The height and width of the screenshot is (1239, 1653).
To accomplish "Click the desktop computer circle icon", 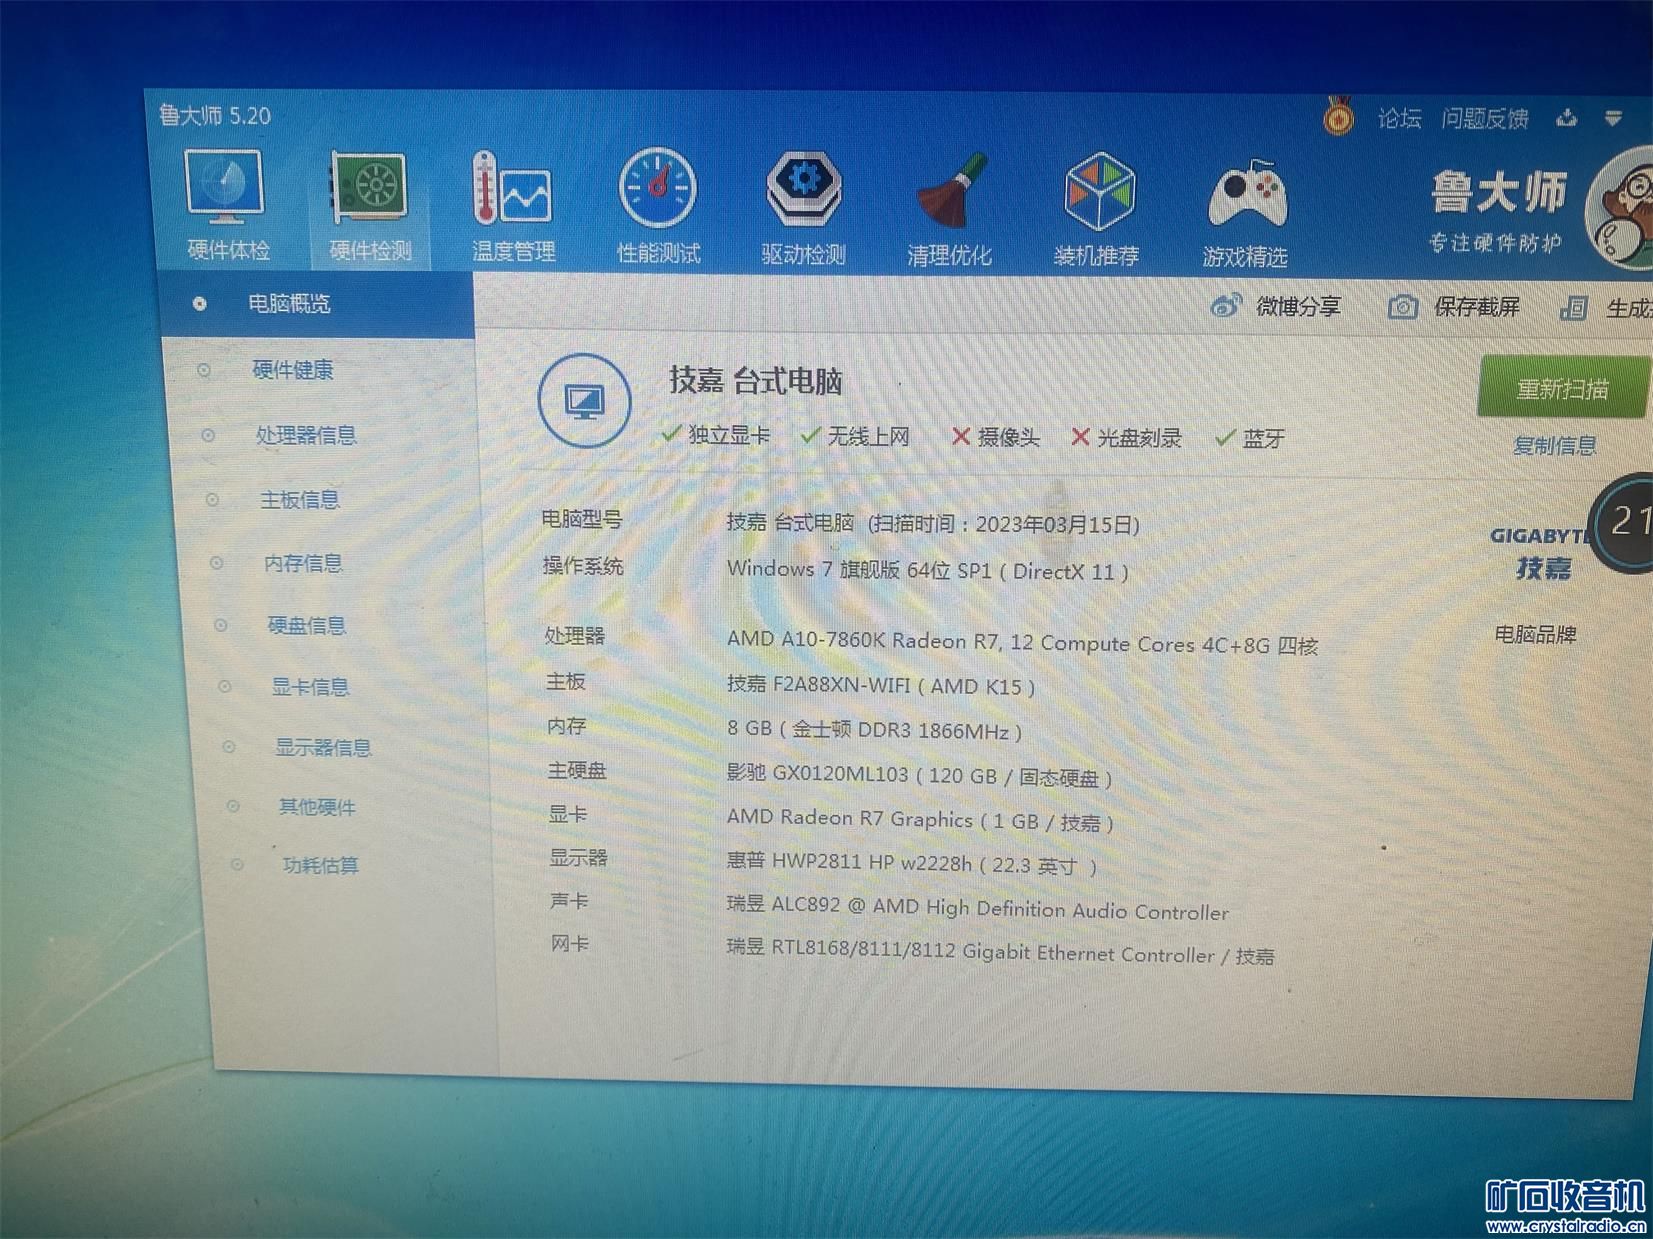I will click(x=584, y=401).
